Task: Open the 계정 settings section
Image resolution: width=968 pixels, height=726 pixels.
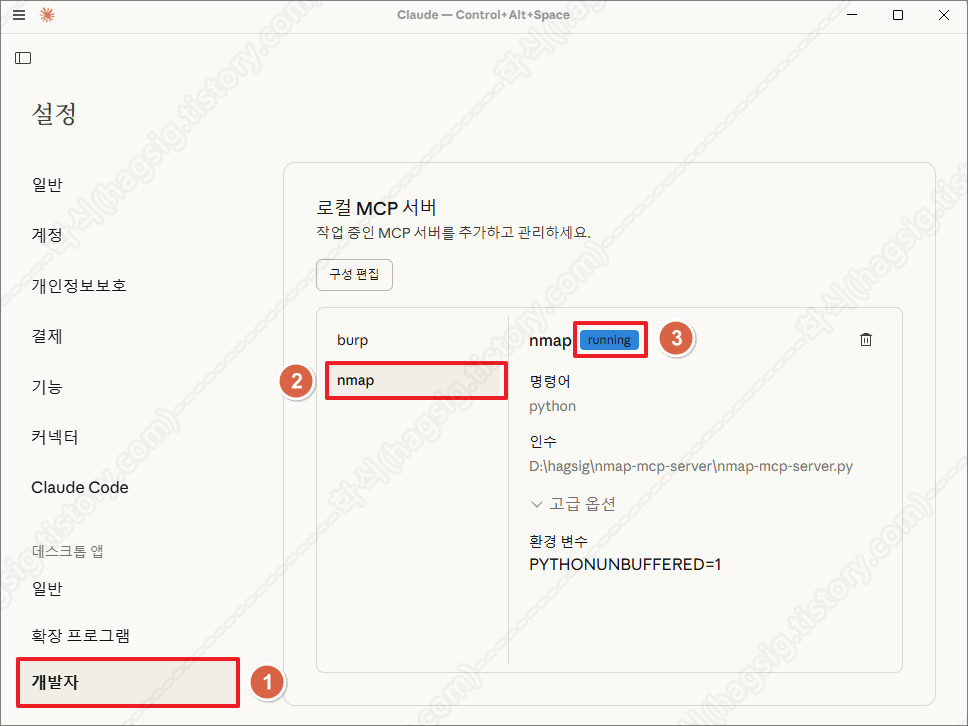Action: point(47,235)
